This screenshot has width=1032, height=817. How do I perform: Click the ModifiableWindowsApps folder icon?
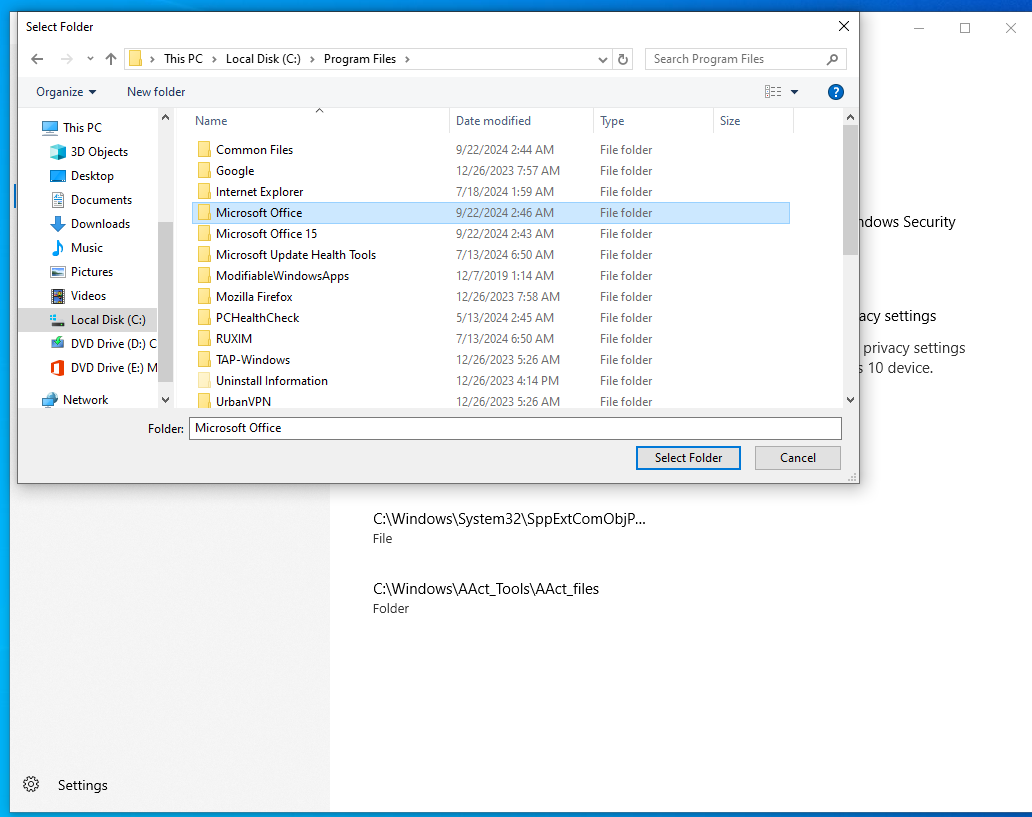pyautogui.click(x=204, y=276)
